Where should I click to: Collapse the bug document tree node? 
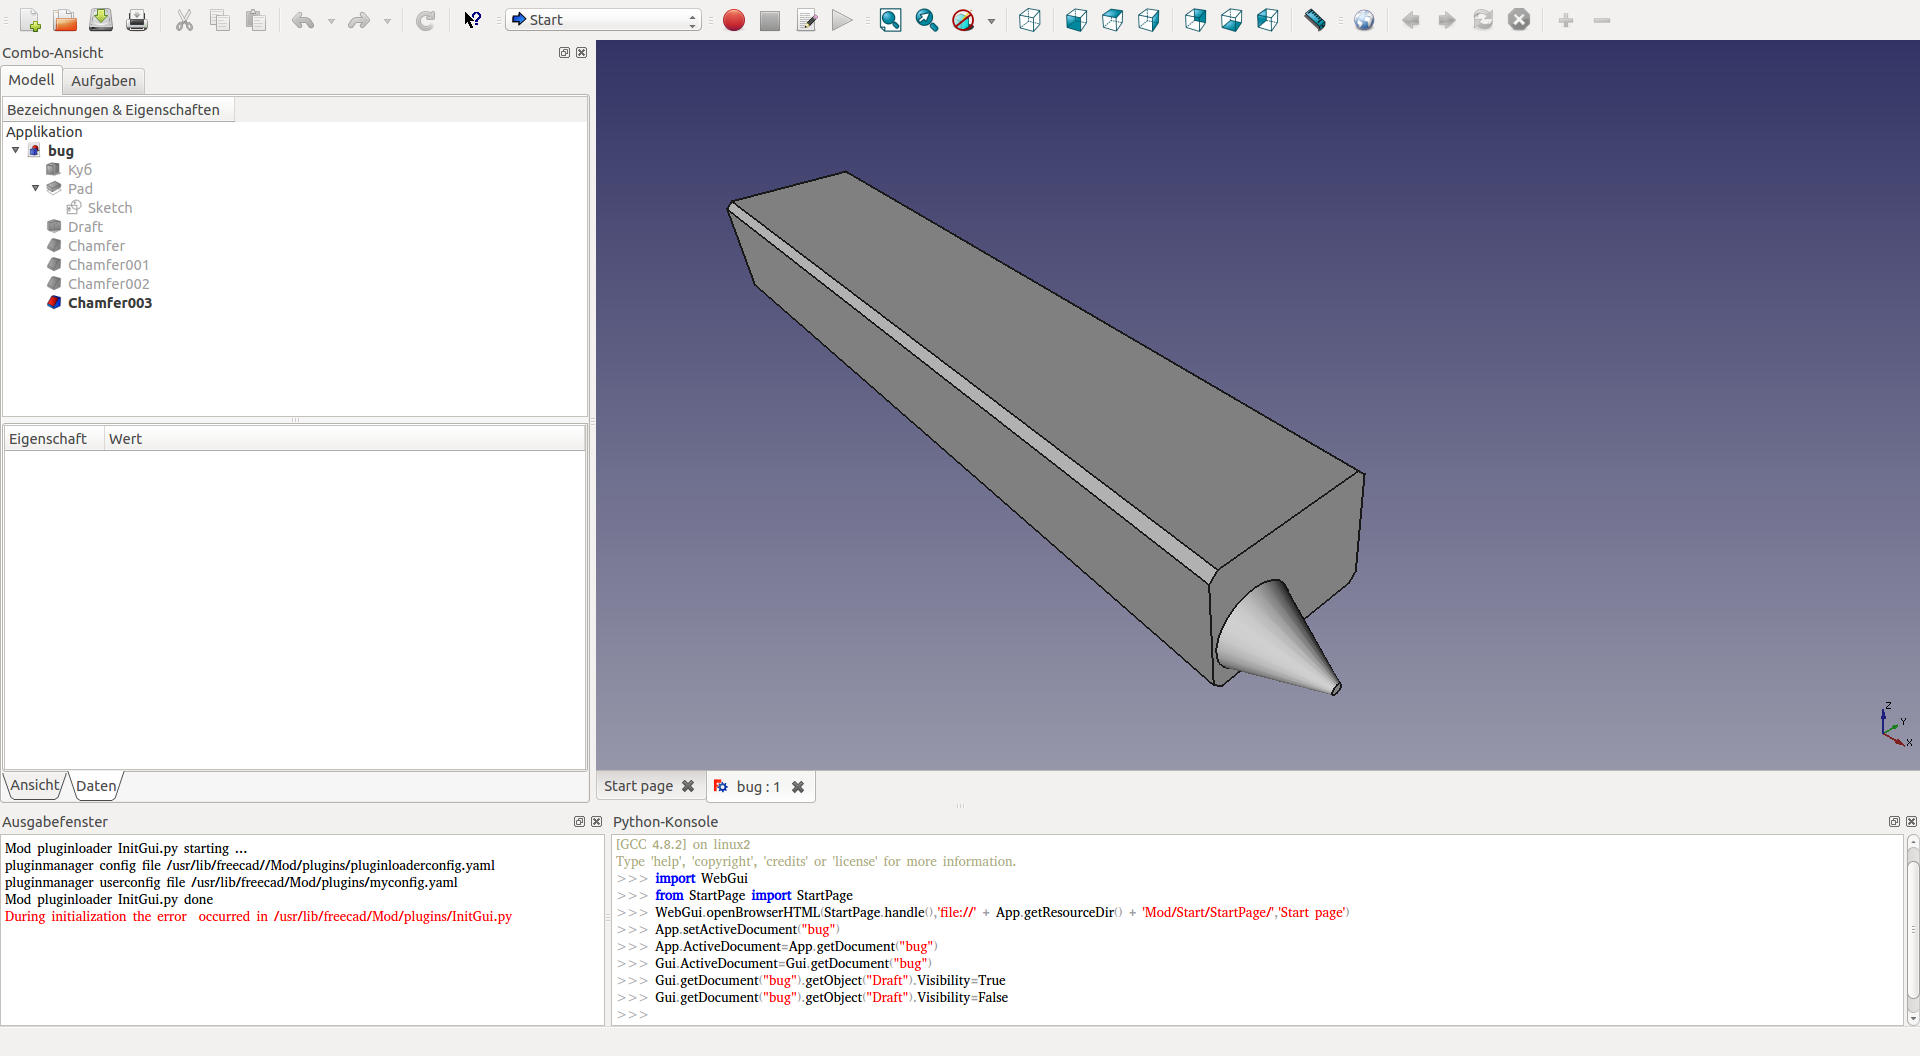16,151
